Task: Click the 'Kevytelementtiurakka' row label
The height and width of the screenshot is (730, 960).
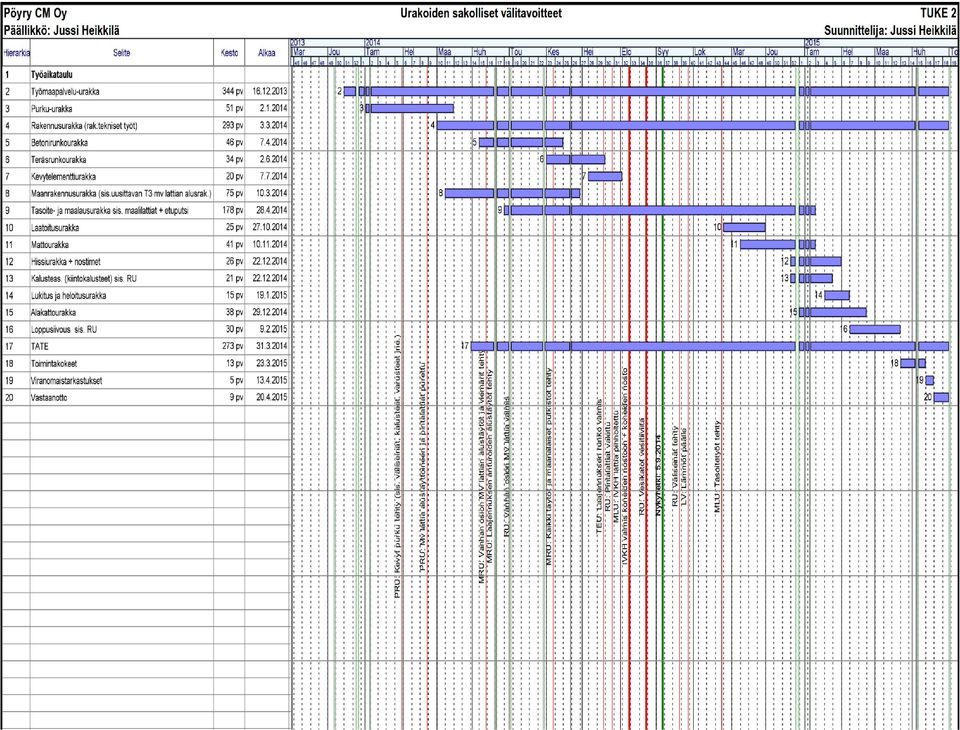Action: pos(63,176)
